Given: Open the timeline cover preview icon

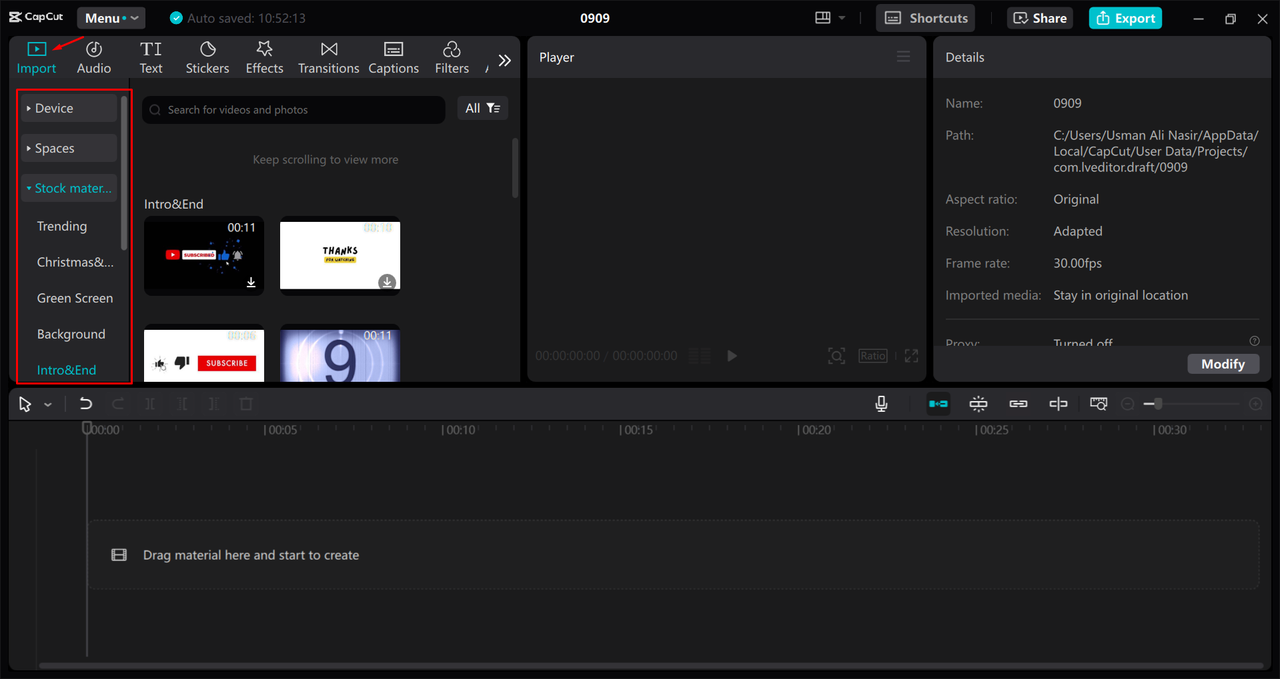Looking at the screenshot, I should [x=1098, y=404].
